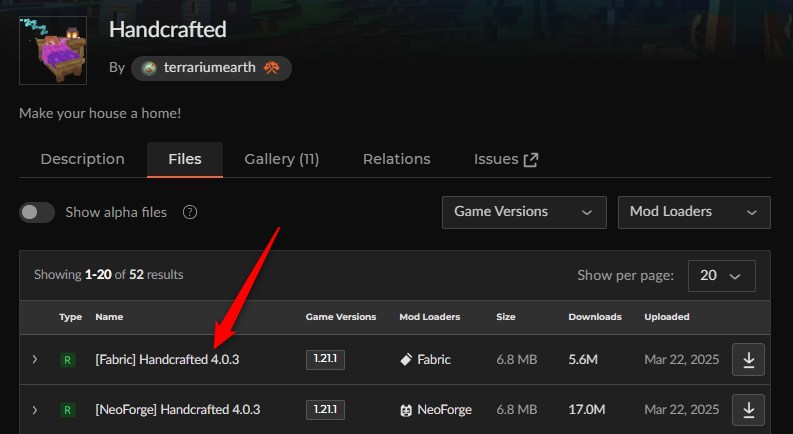
Task: Open the Handcrafted mod thumbnail image
Action: coord(53,51)
